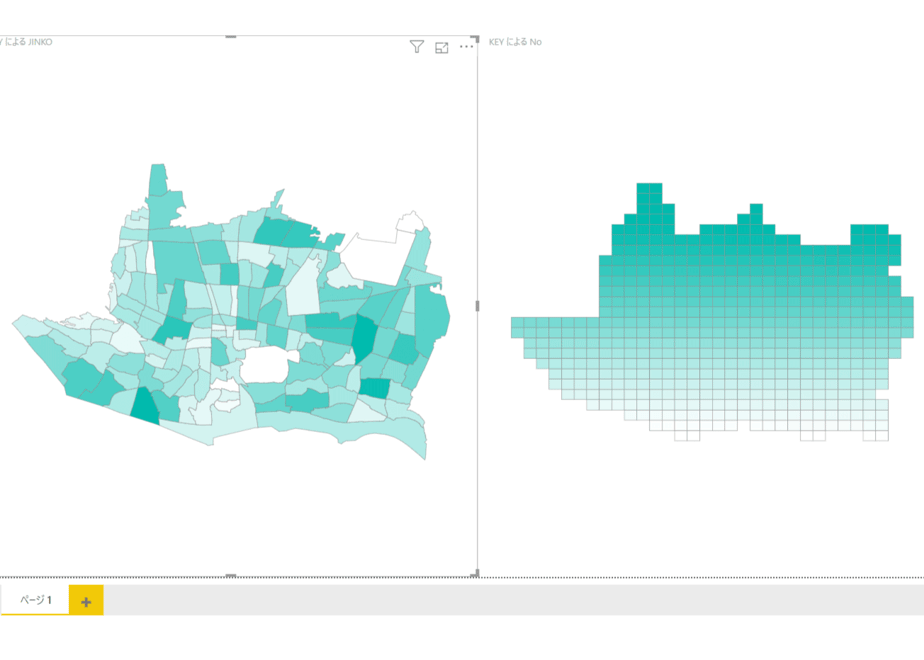This screenshot has height=660, width=924.
Task: Open the more options ellipsis menu
Action: pos(466,47)
